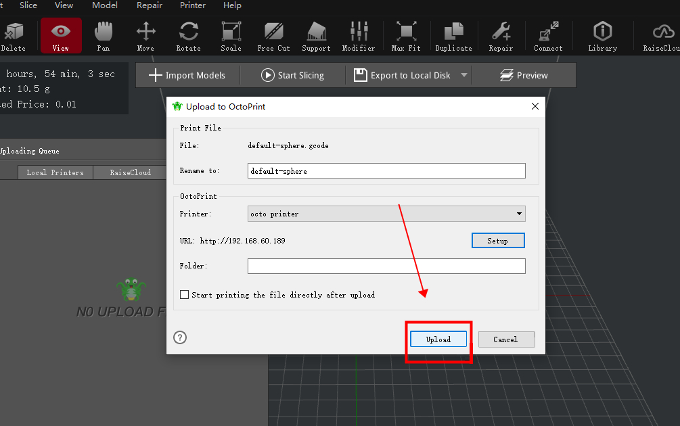Image resolution: width=680 pixels, height=426 pixels.
Task: Open the Slice menu
Action: (28, 5)
